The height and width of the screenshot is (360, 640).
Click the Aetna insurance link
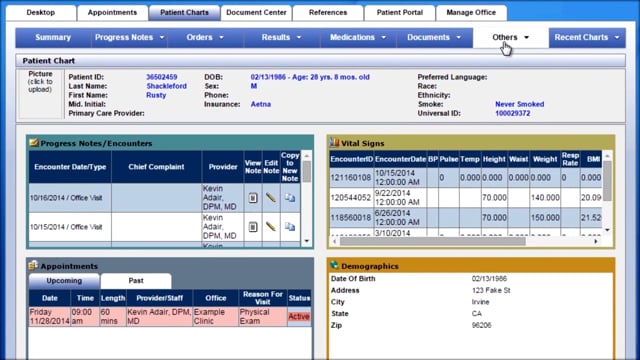(260, 104)
